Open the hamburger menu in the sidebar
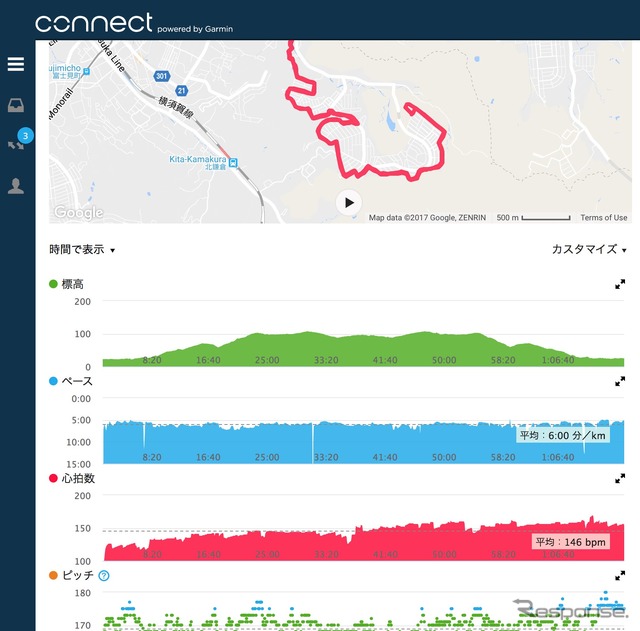This screenshot has width=640, height=631. [16, 64]
